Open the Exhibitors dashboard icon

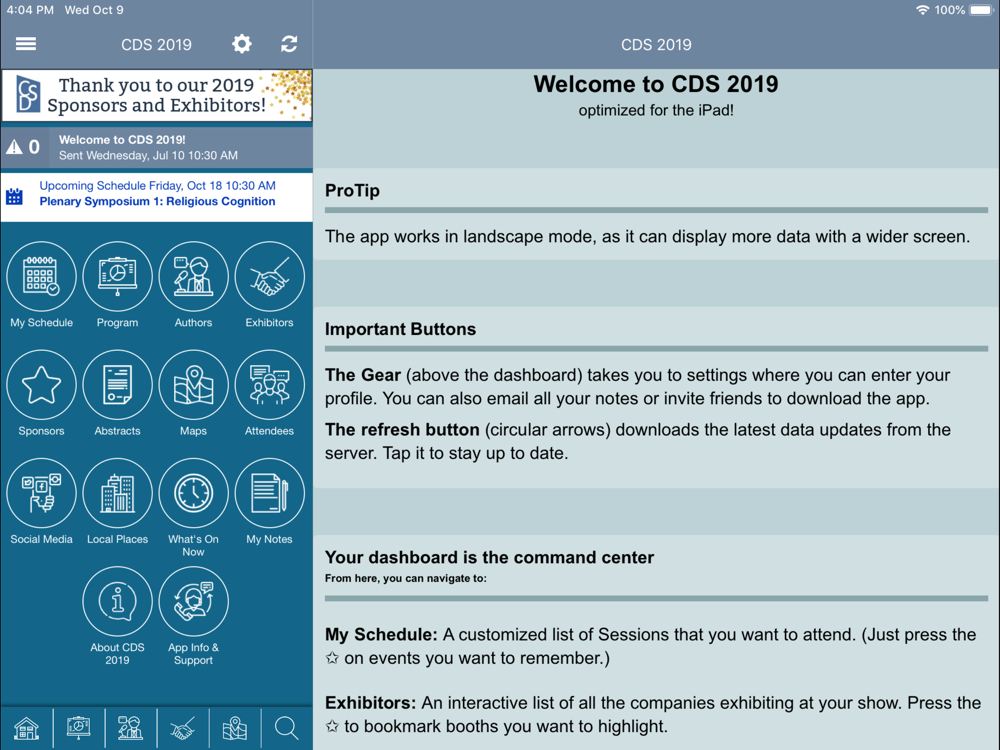270,278
